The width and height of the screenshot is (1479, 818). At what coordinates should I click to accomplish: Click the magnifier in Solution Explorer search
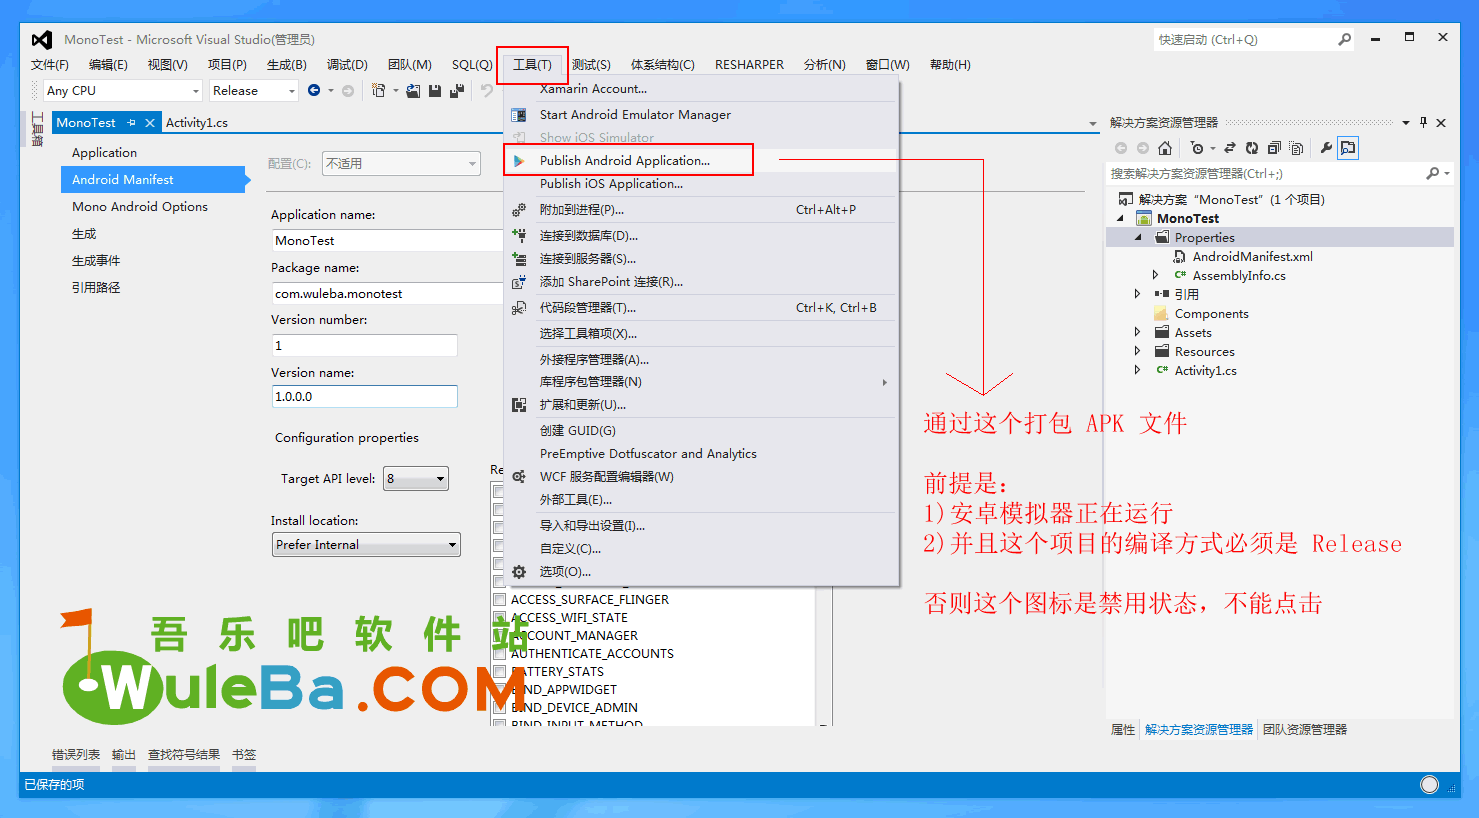(1433, 173)
